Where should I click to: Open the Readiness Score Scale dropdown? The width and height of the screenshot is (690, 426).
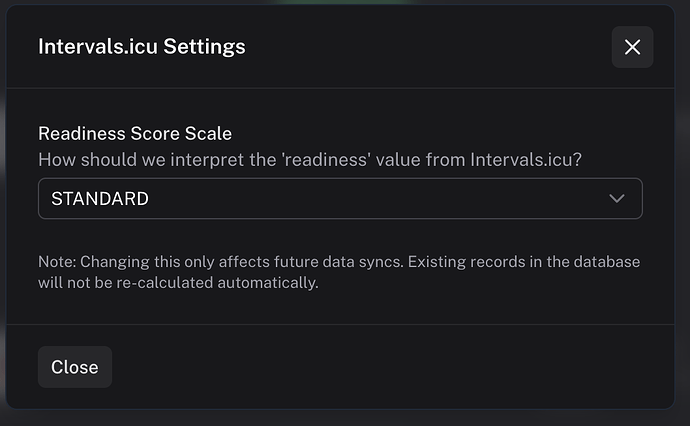click(340, 198)
